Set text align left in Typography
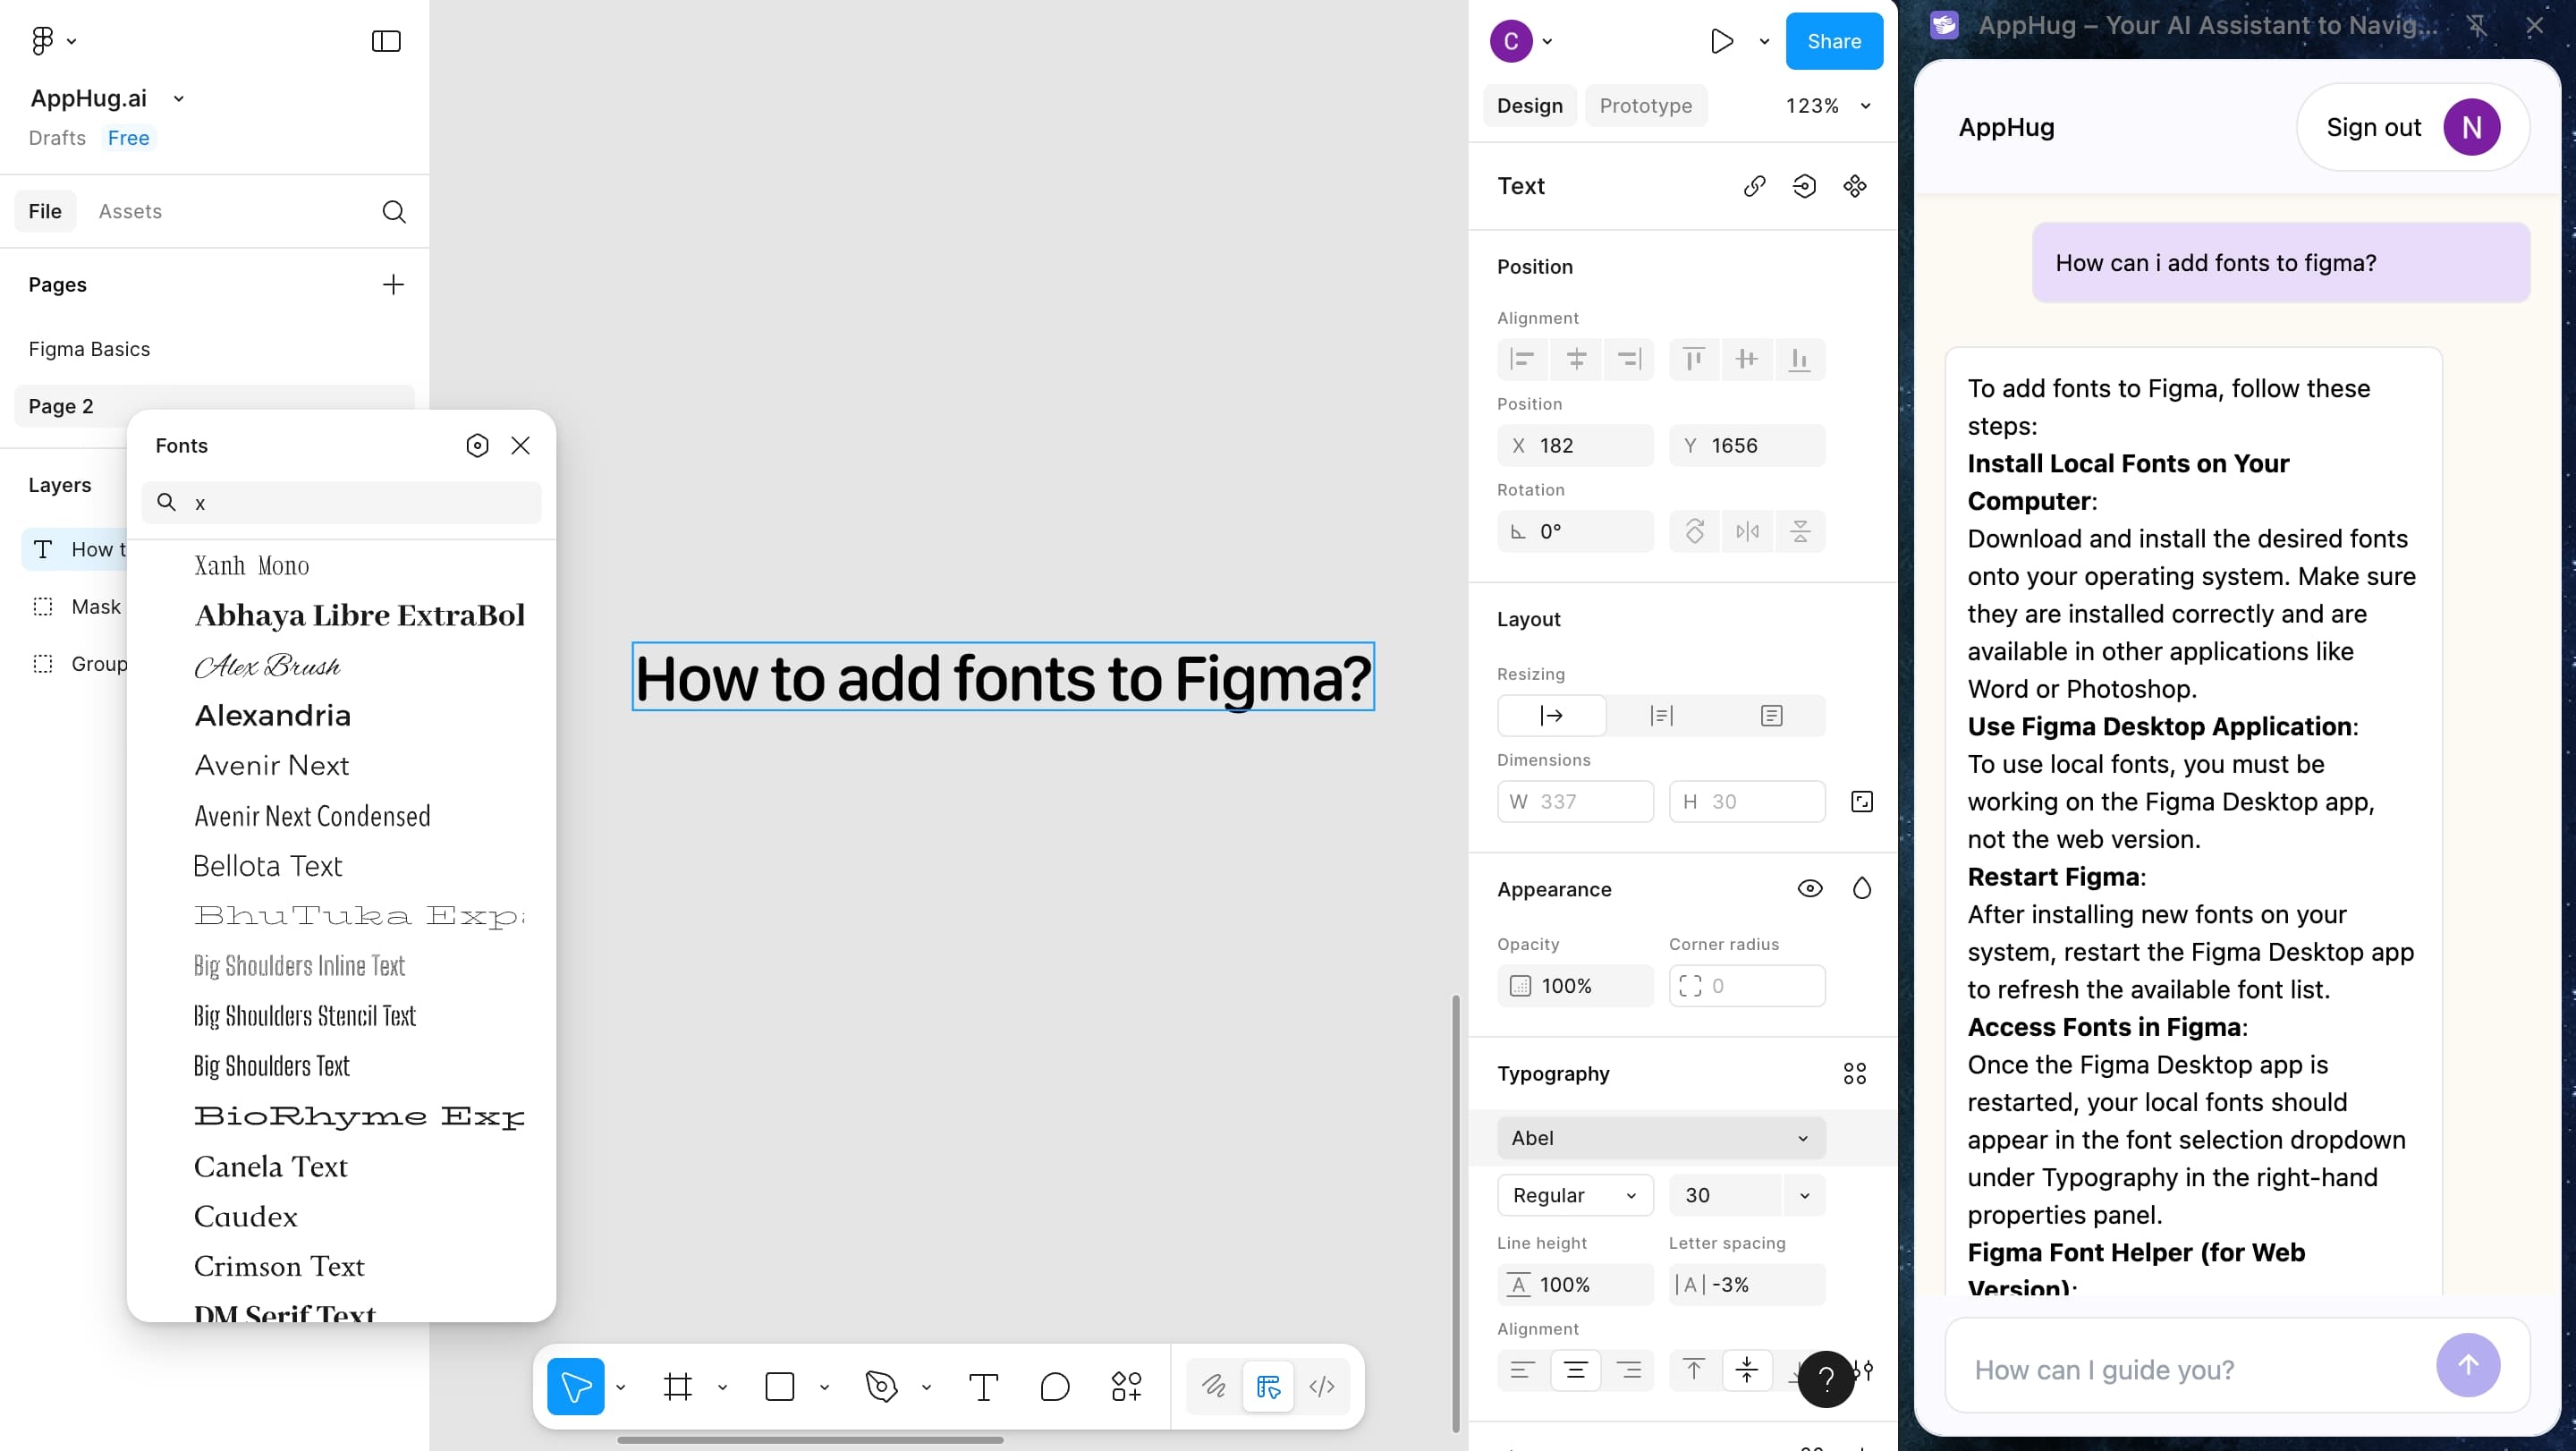 click(1522, 1369)
